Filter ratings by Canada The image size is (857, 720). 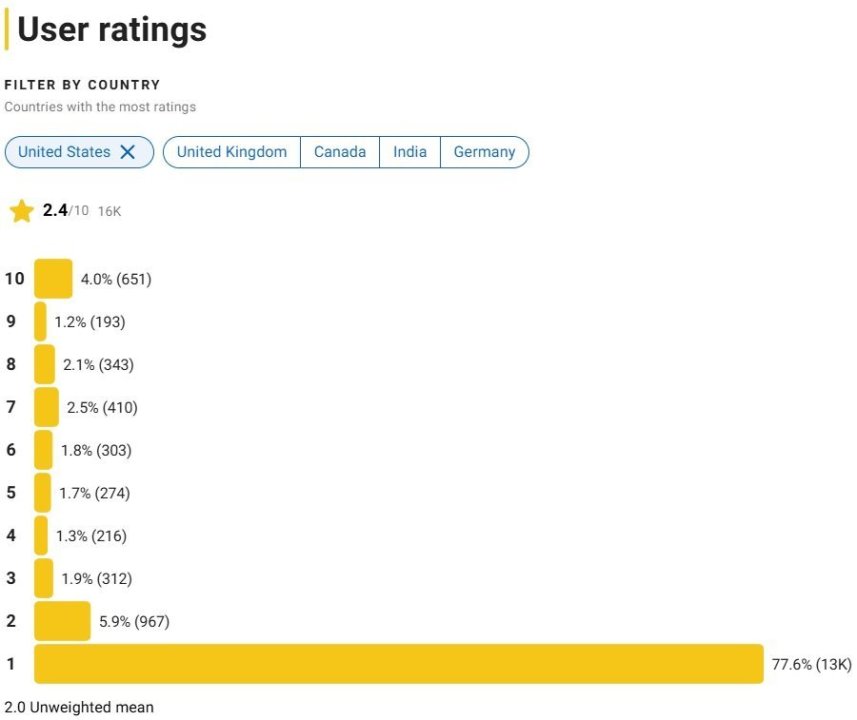[x=340, y=152]
